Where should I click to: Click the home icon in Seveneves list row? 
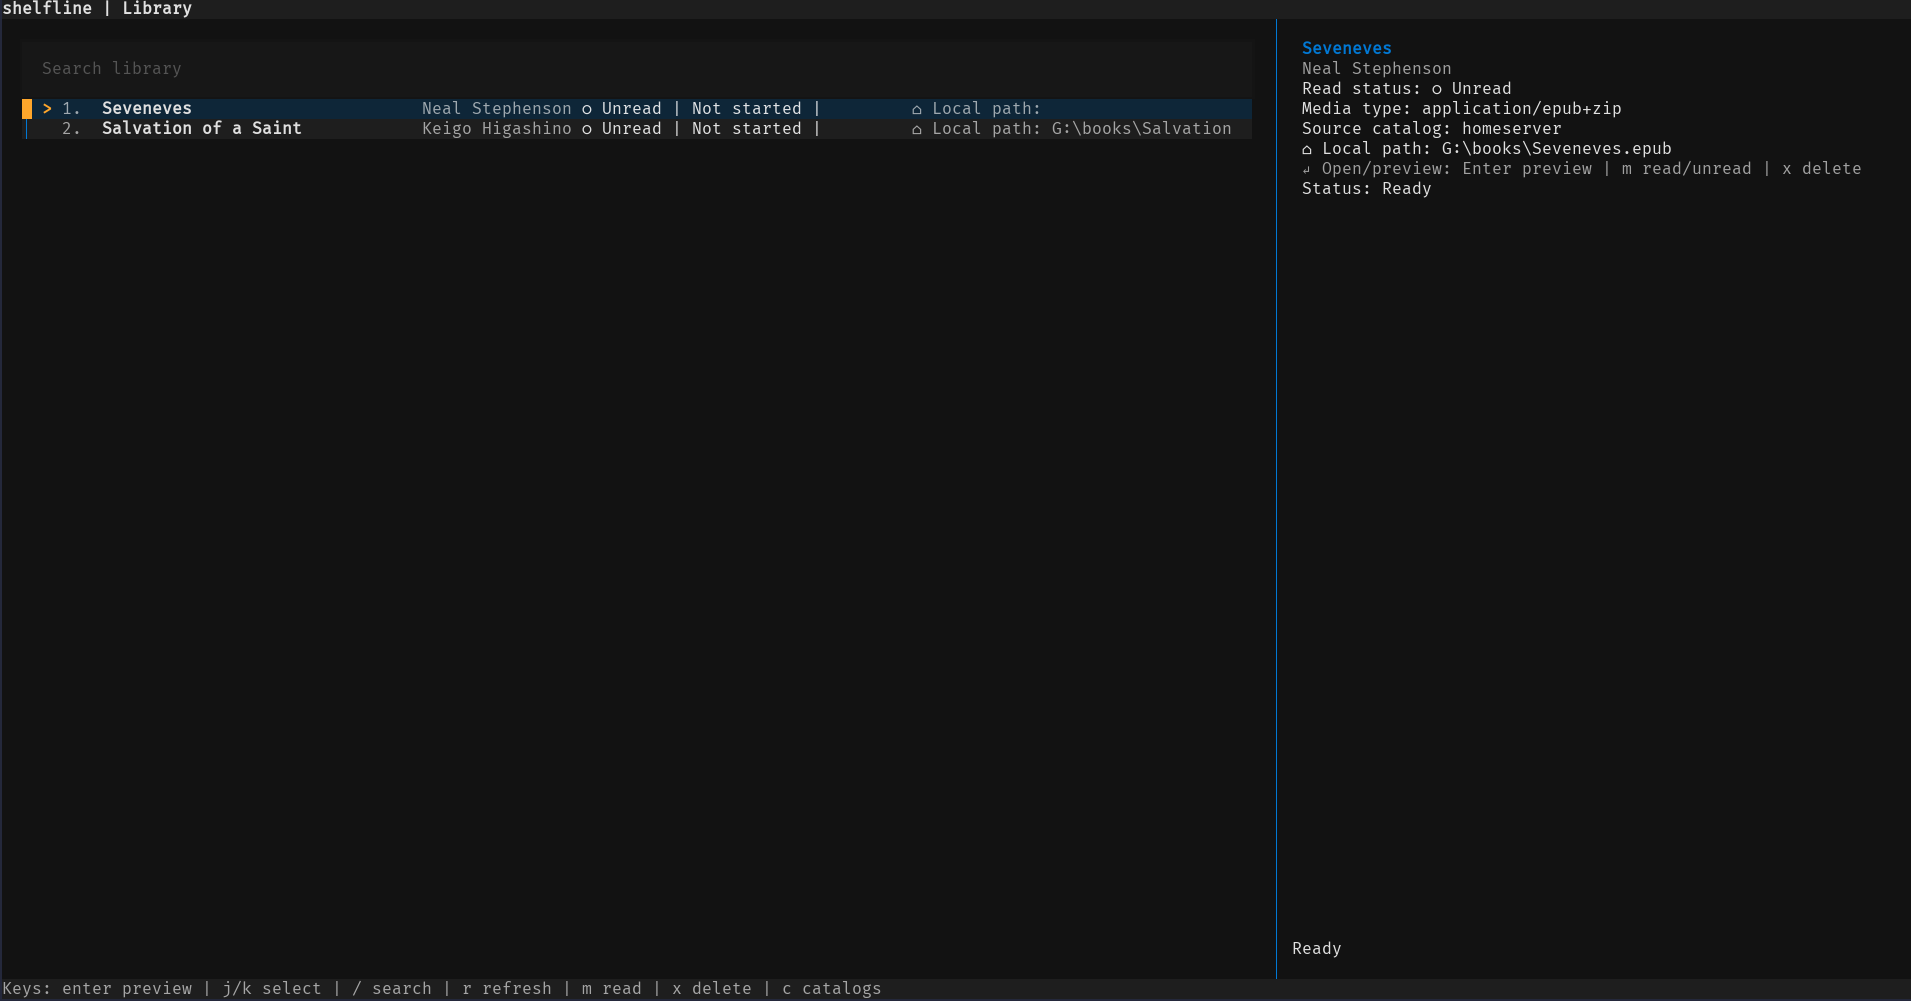click(x=917, y=109)
